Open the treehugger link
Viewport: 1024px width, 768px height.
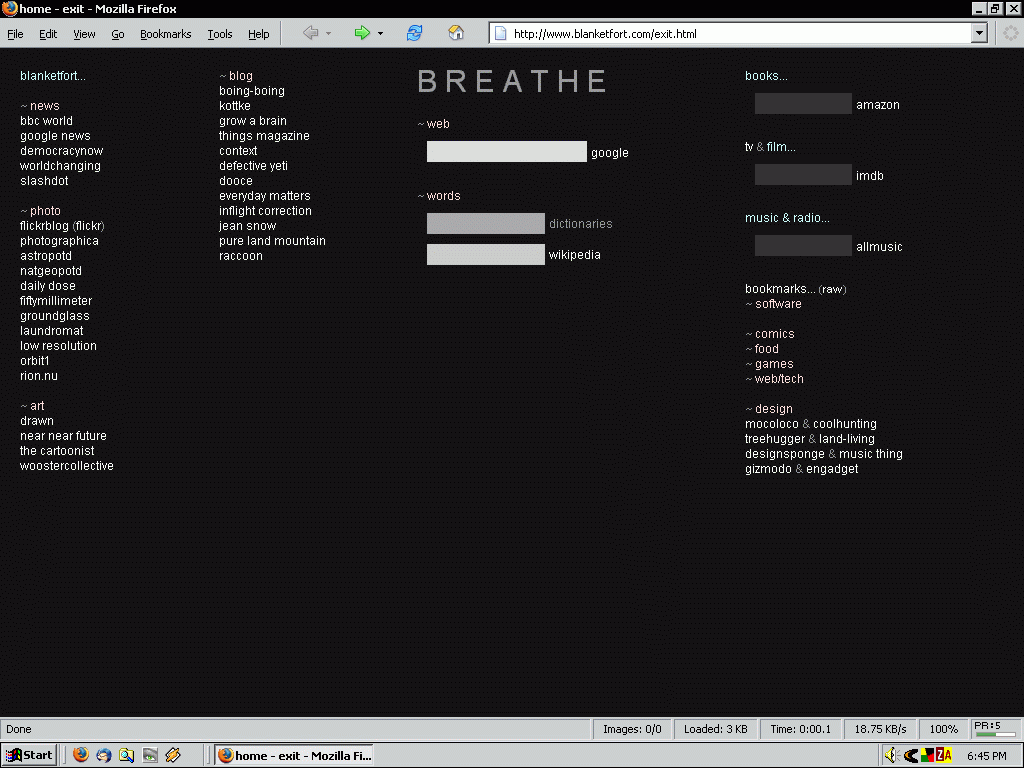coord(775,439)
